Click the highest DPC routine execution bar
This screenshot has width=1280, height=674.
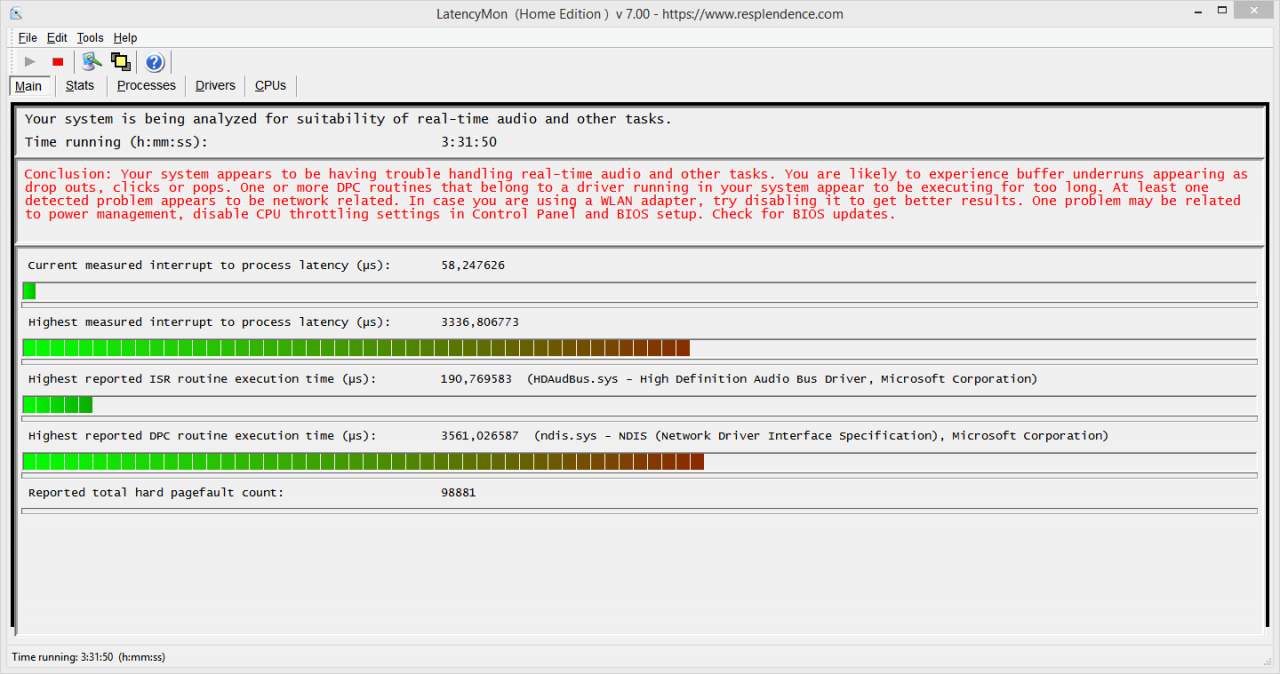363,462
